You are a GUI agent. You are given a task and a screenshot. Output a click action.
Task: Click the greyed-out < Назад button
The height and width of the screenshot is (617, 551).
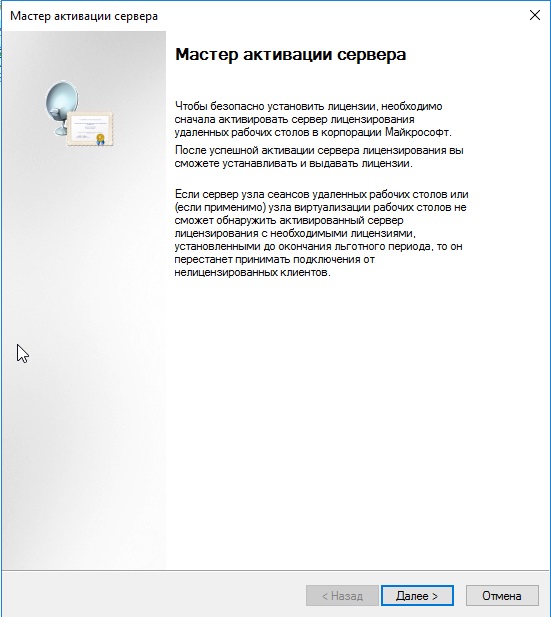coord(342,595)
